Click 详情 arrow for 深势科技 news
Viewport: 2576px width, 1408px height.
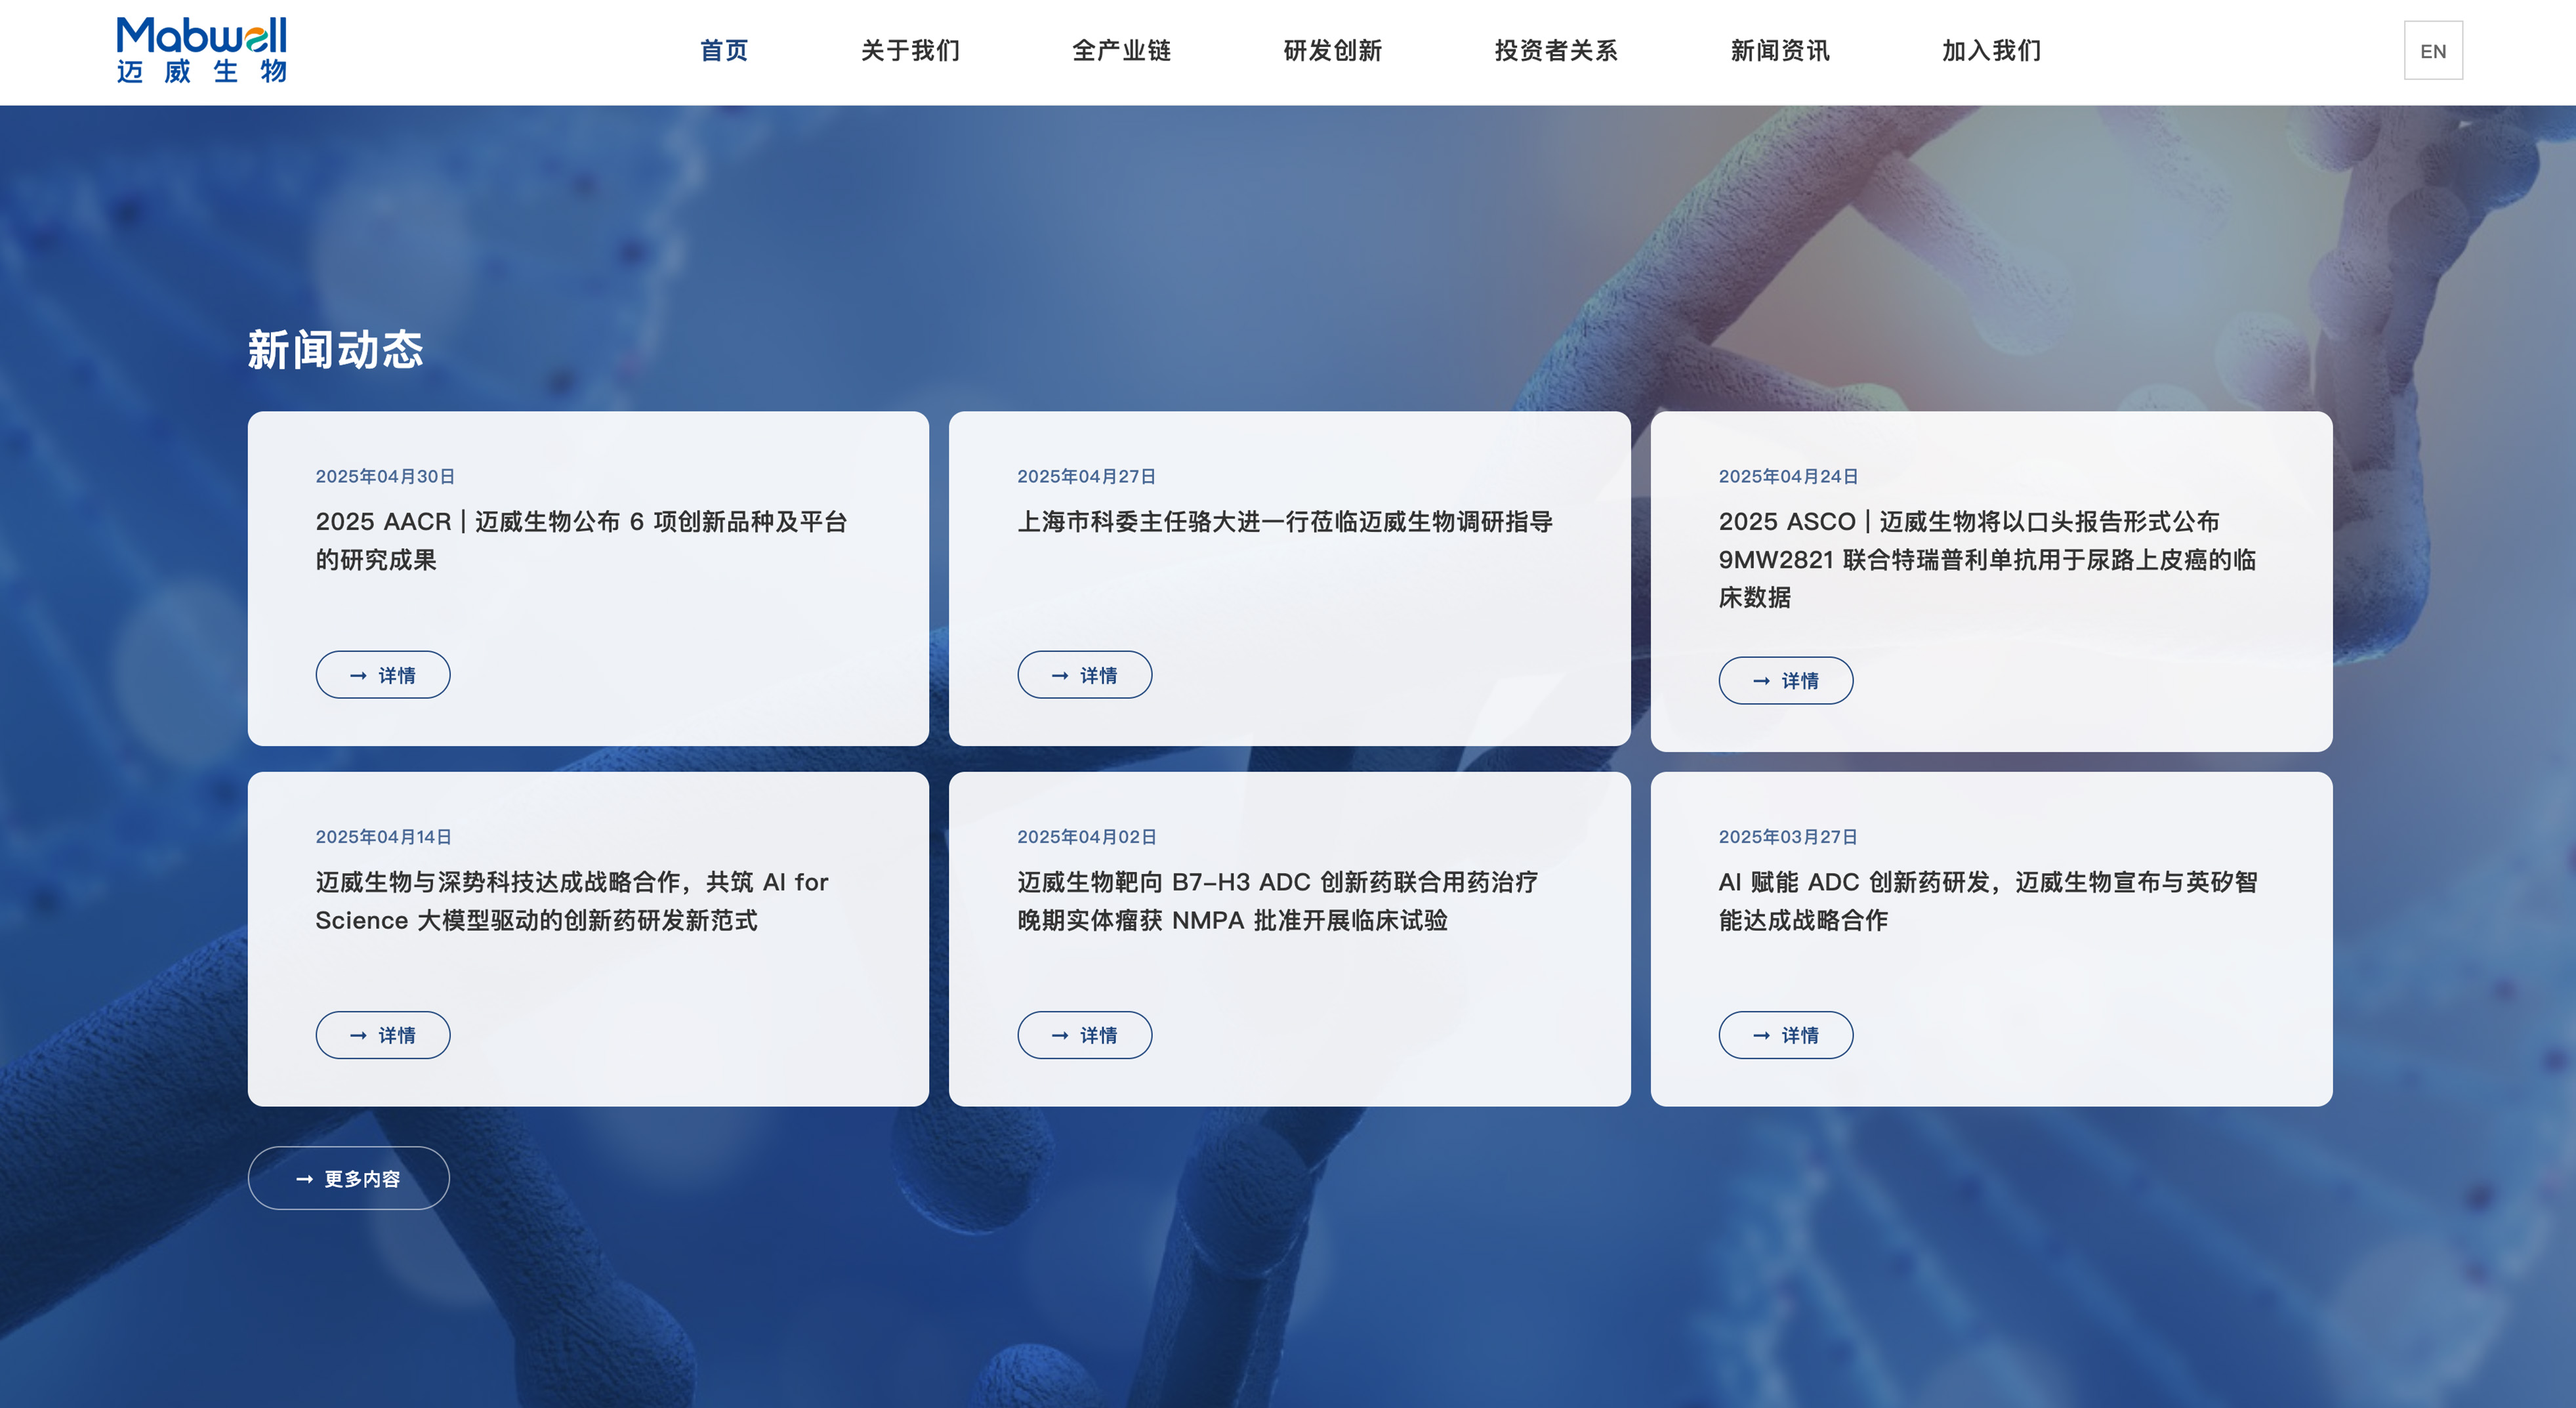click(x=383, y=1035)
